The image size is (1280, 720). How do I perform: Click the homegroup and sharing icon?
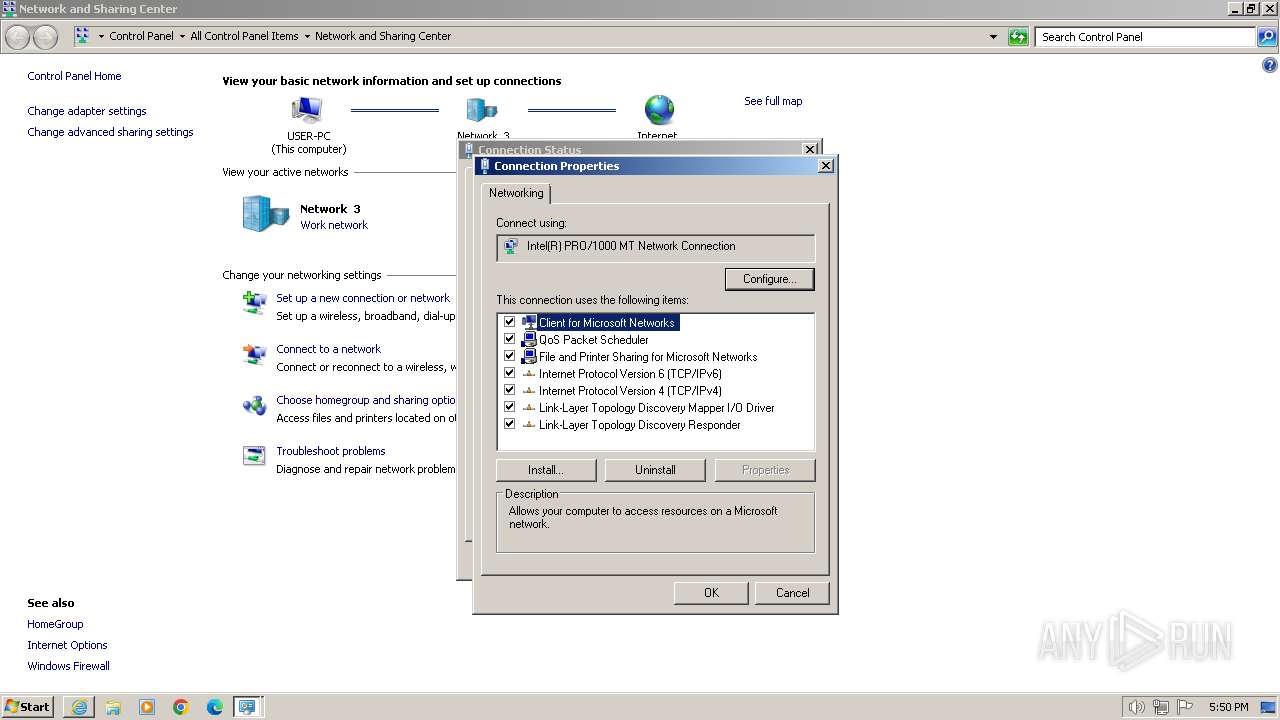[254, 405]
